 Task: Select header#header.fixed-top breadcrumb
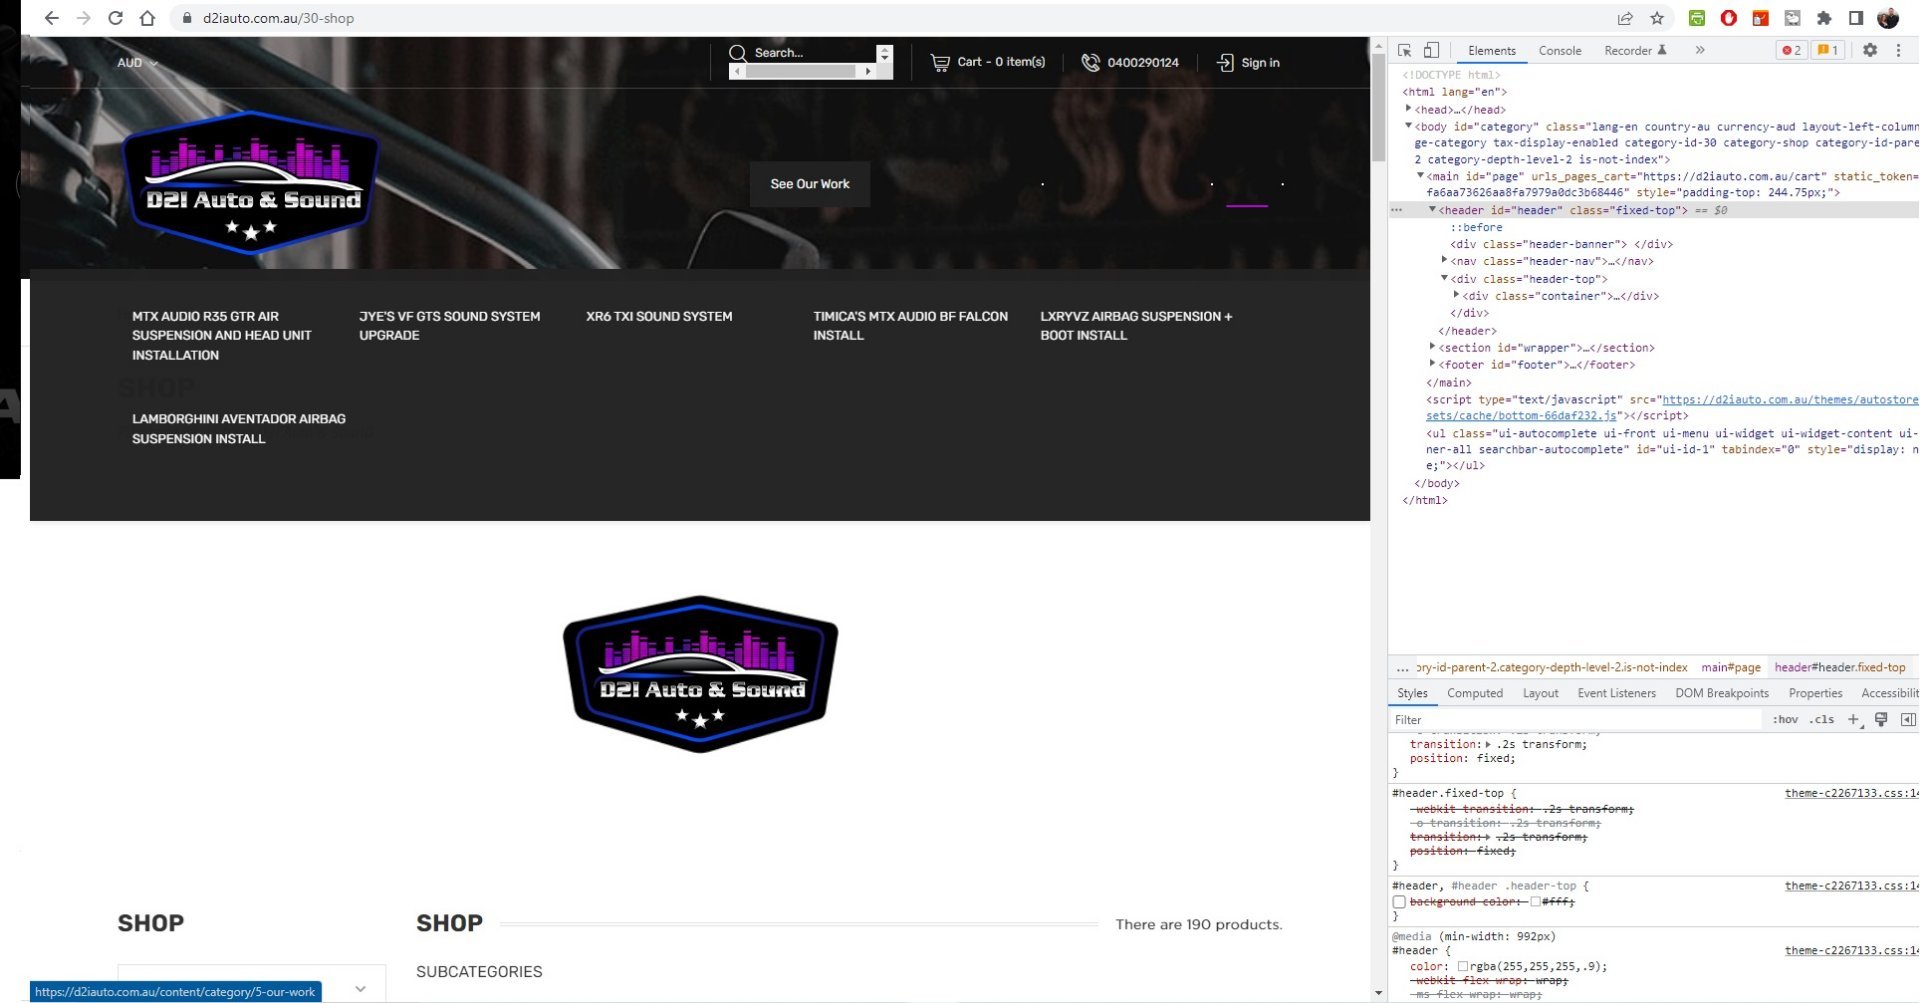tap(1840, 667)
